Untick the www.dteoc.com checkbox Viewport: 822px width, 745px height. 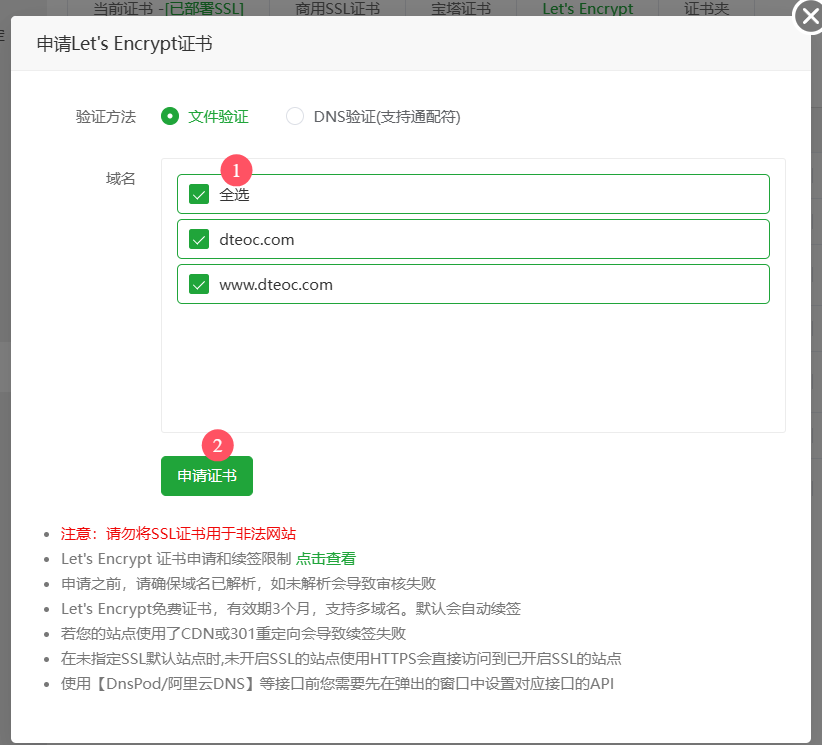point(198,284)
